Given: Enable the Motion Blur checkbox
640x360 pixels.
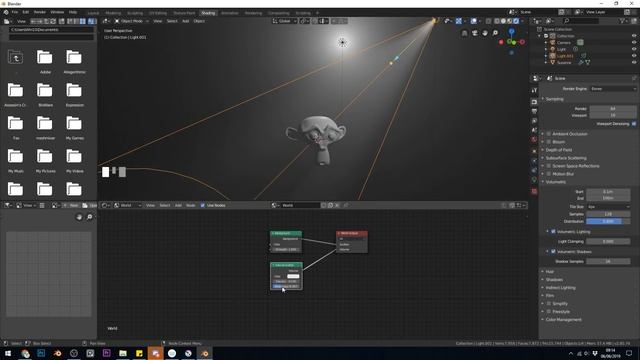Looking at the screenshot, I should tap(549, 174).
